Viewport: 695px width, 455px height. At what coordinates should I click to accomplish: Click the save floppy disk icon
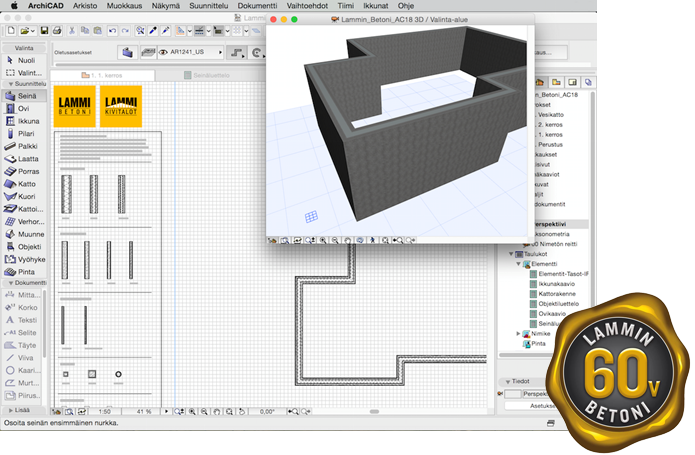coord(44,31)
